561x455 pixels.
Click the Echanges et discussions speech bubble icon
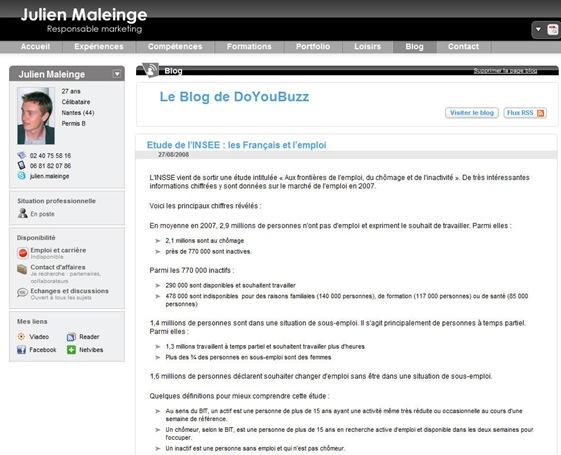click(22, 293)
